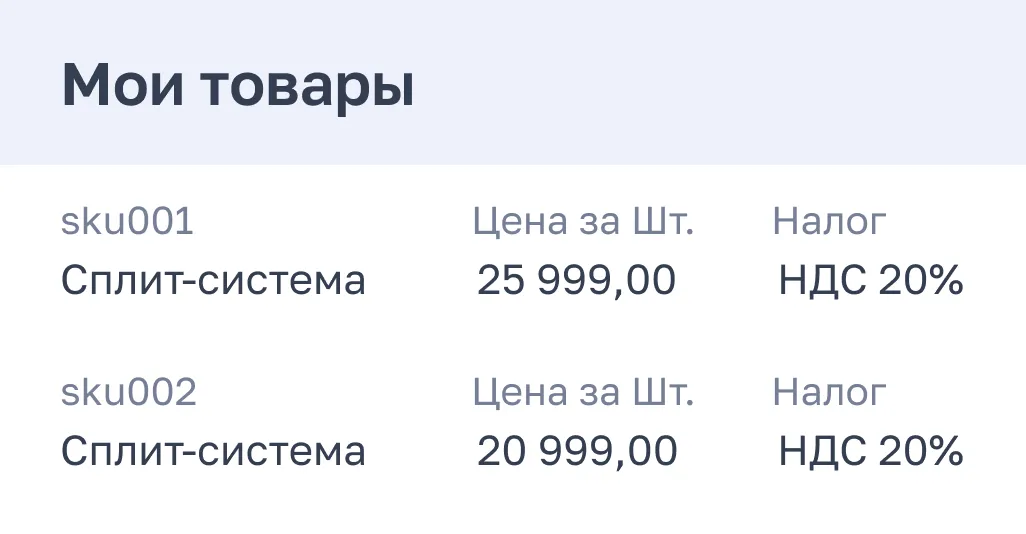Select the sku002 product code
The image size is (1026, 534).
click(129, 393)
